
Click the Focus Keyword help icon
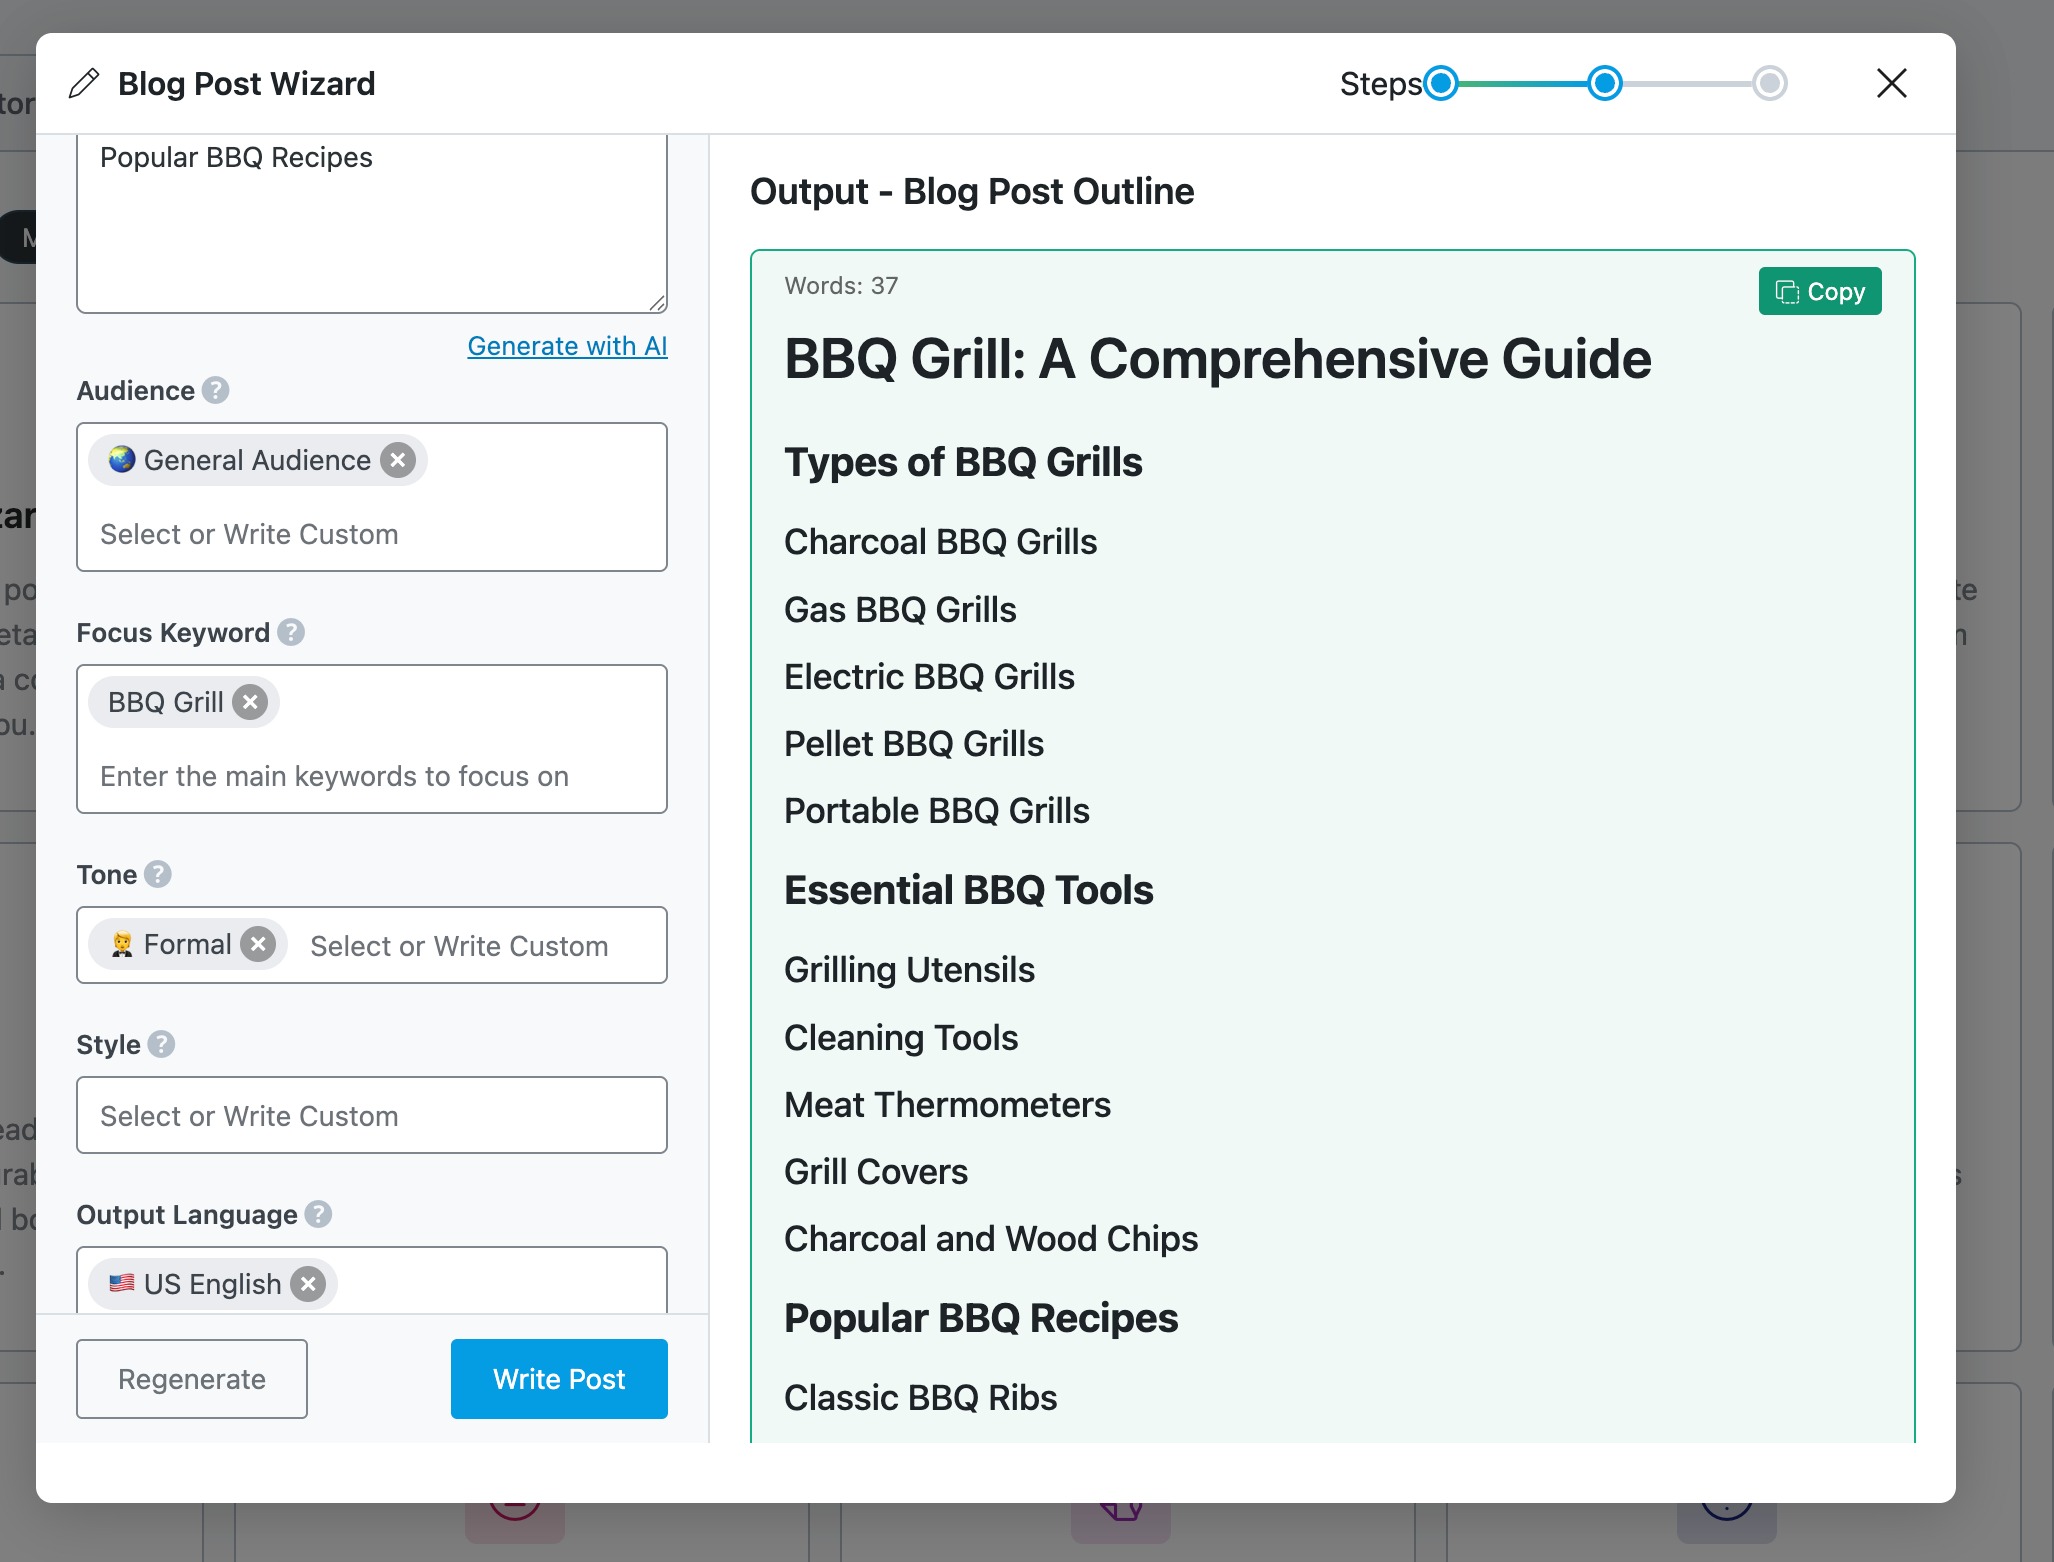point(291,632)
